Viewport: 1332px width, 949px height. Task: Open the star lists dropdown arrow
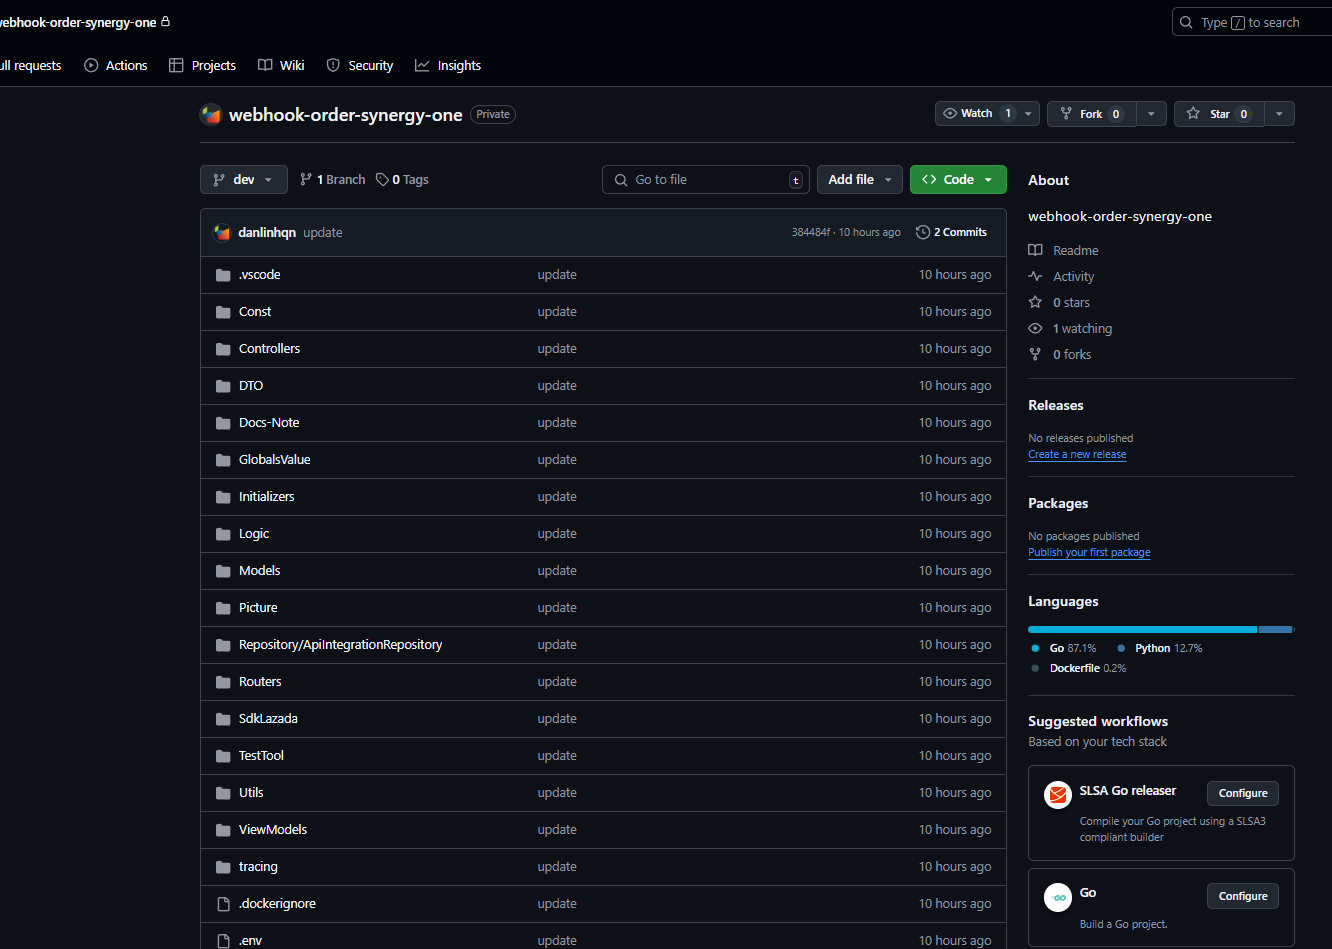click(x=1279, y=114)
